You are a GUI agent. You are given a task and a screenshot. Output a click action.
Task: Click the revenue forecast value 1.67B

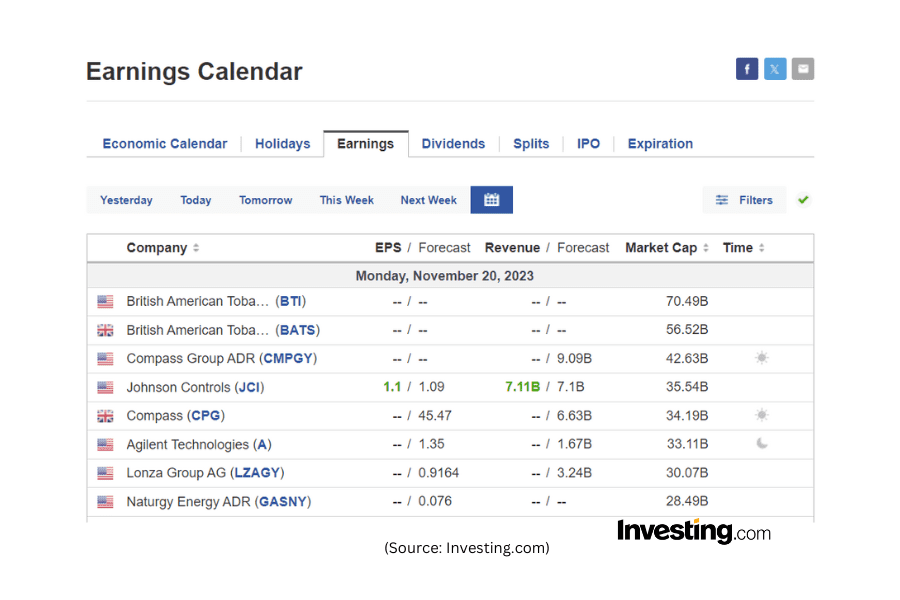tap(574, 444)
